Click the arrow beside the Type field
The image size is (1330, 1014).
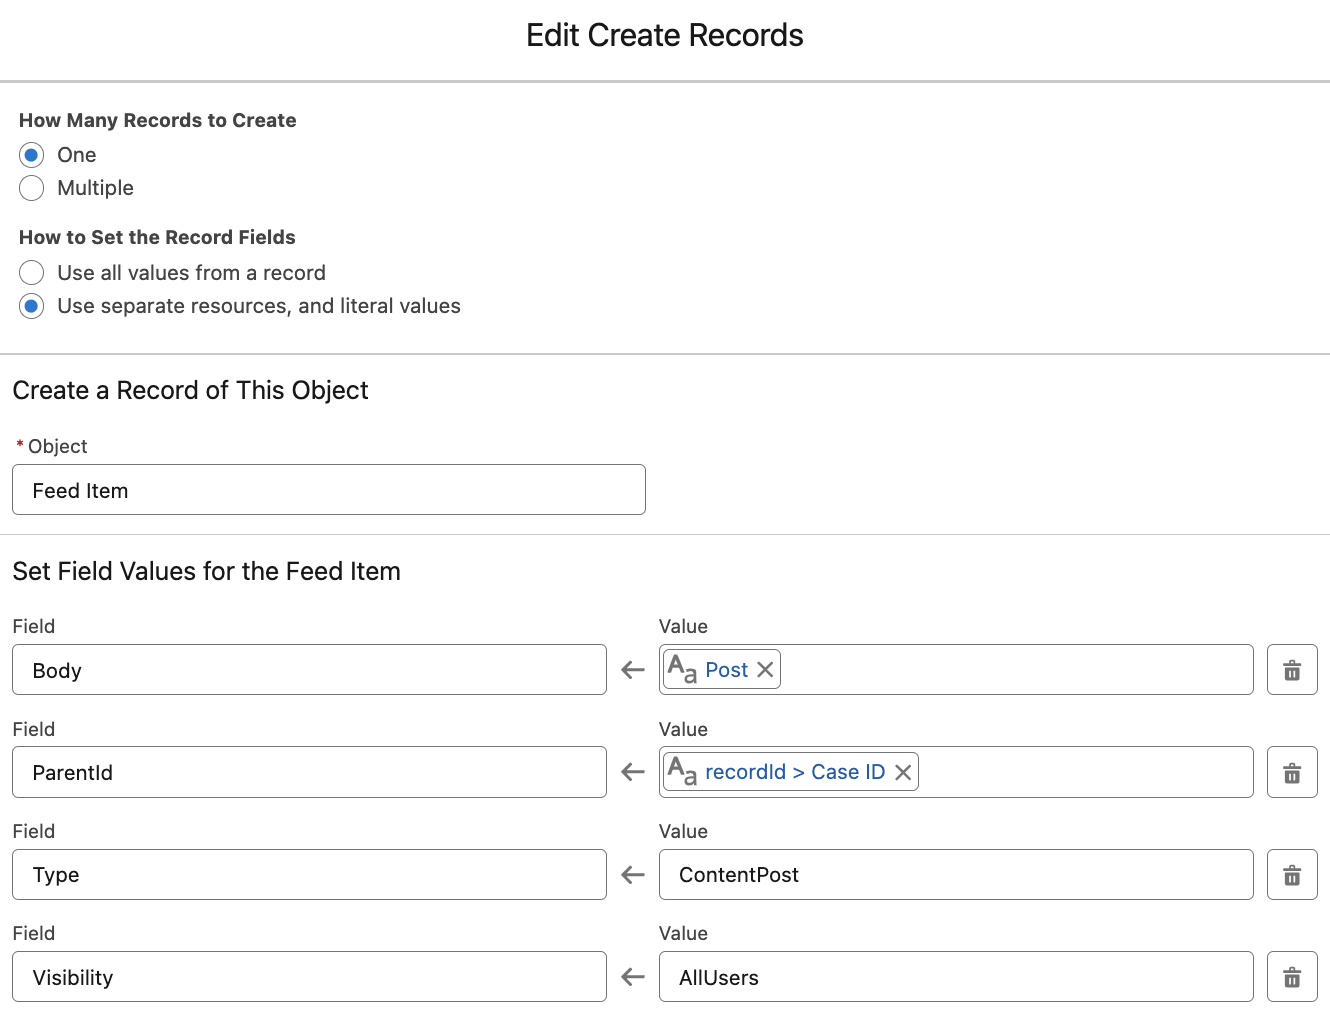(632, 874)
